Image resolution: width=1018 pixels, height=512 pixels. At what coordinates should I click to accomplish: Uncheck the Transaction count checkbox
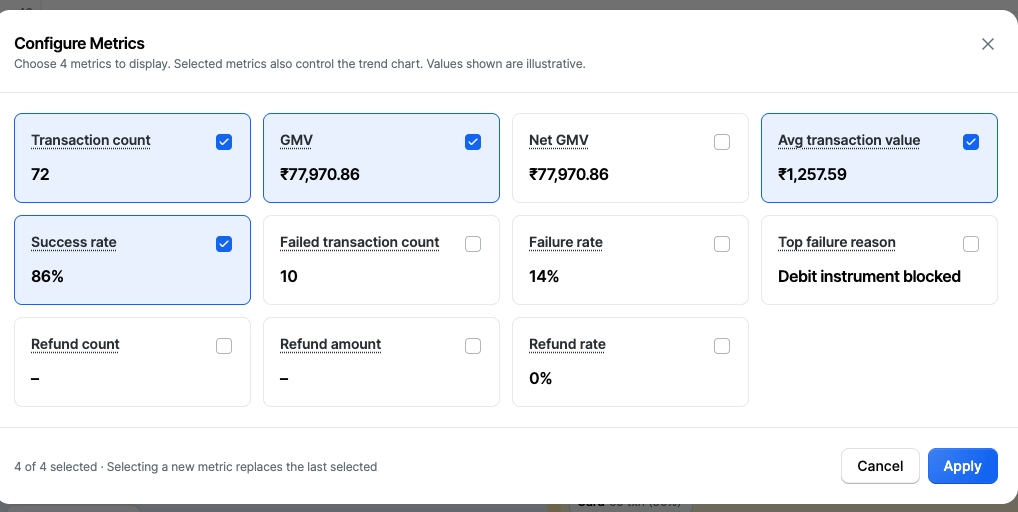224,141
